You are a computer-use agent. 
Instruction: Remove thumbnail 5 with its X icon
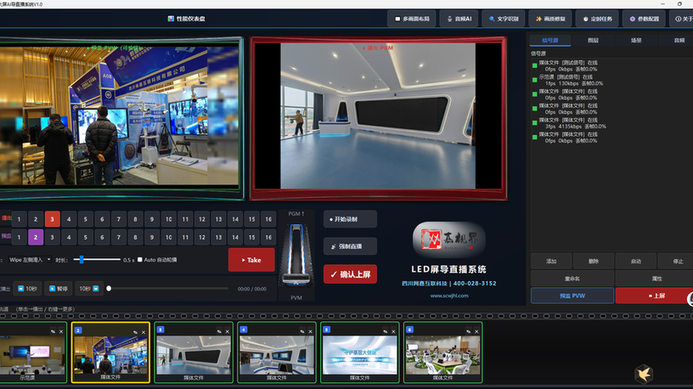coord(393,331)
